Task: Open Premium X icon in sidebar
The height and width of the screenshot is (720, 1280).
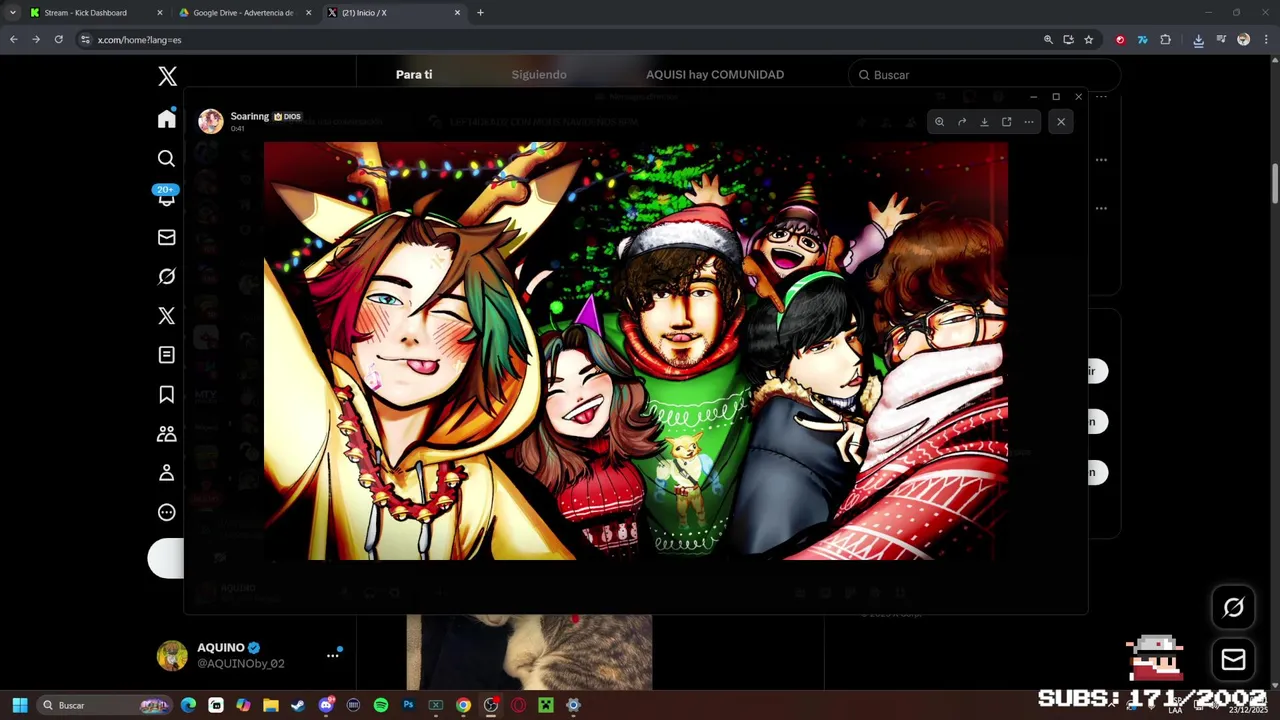Action: click(x=167, y=316)
